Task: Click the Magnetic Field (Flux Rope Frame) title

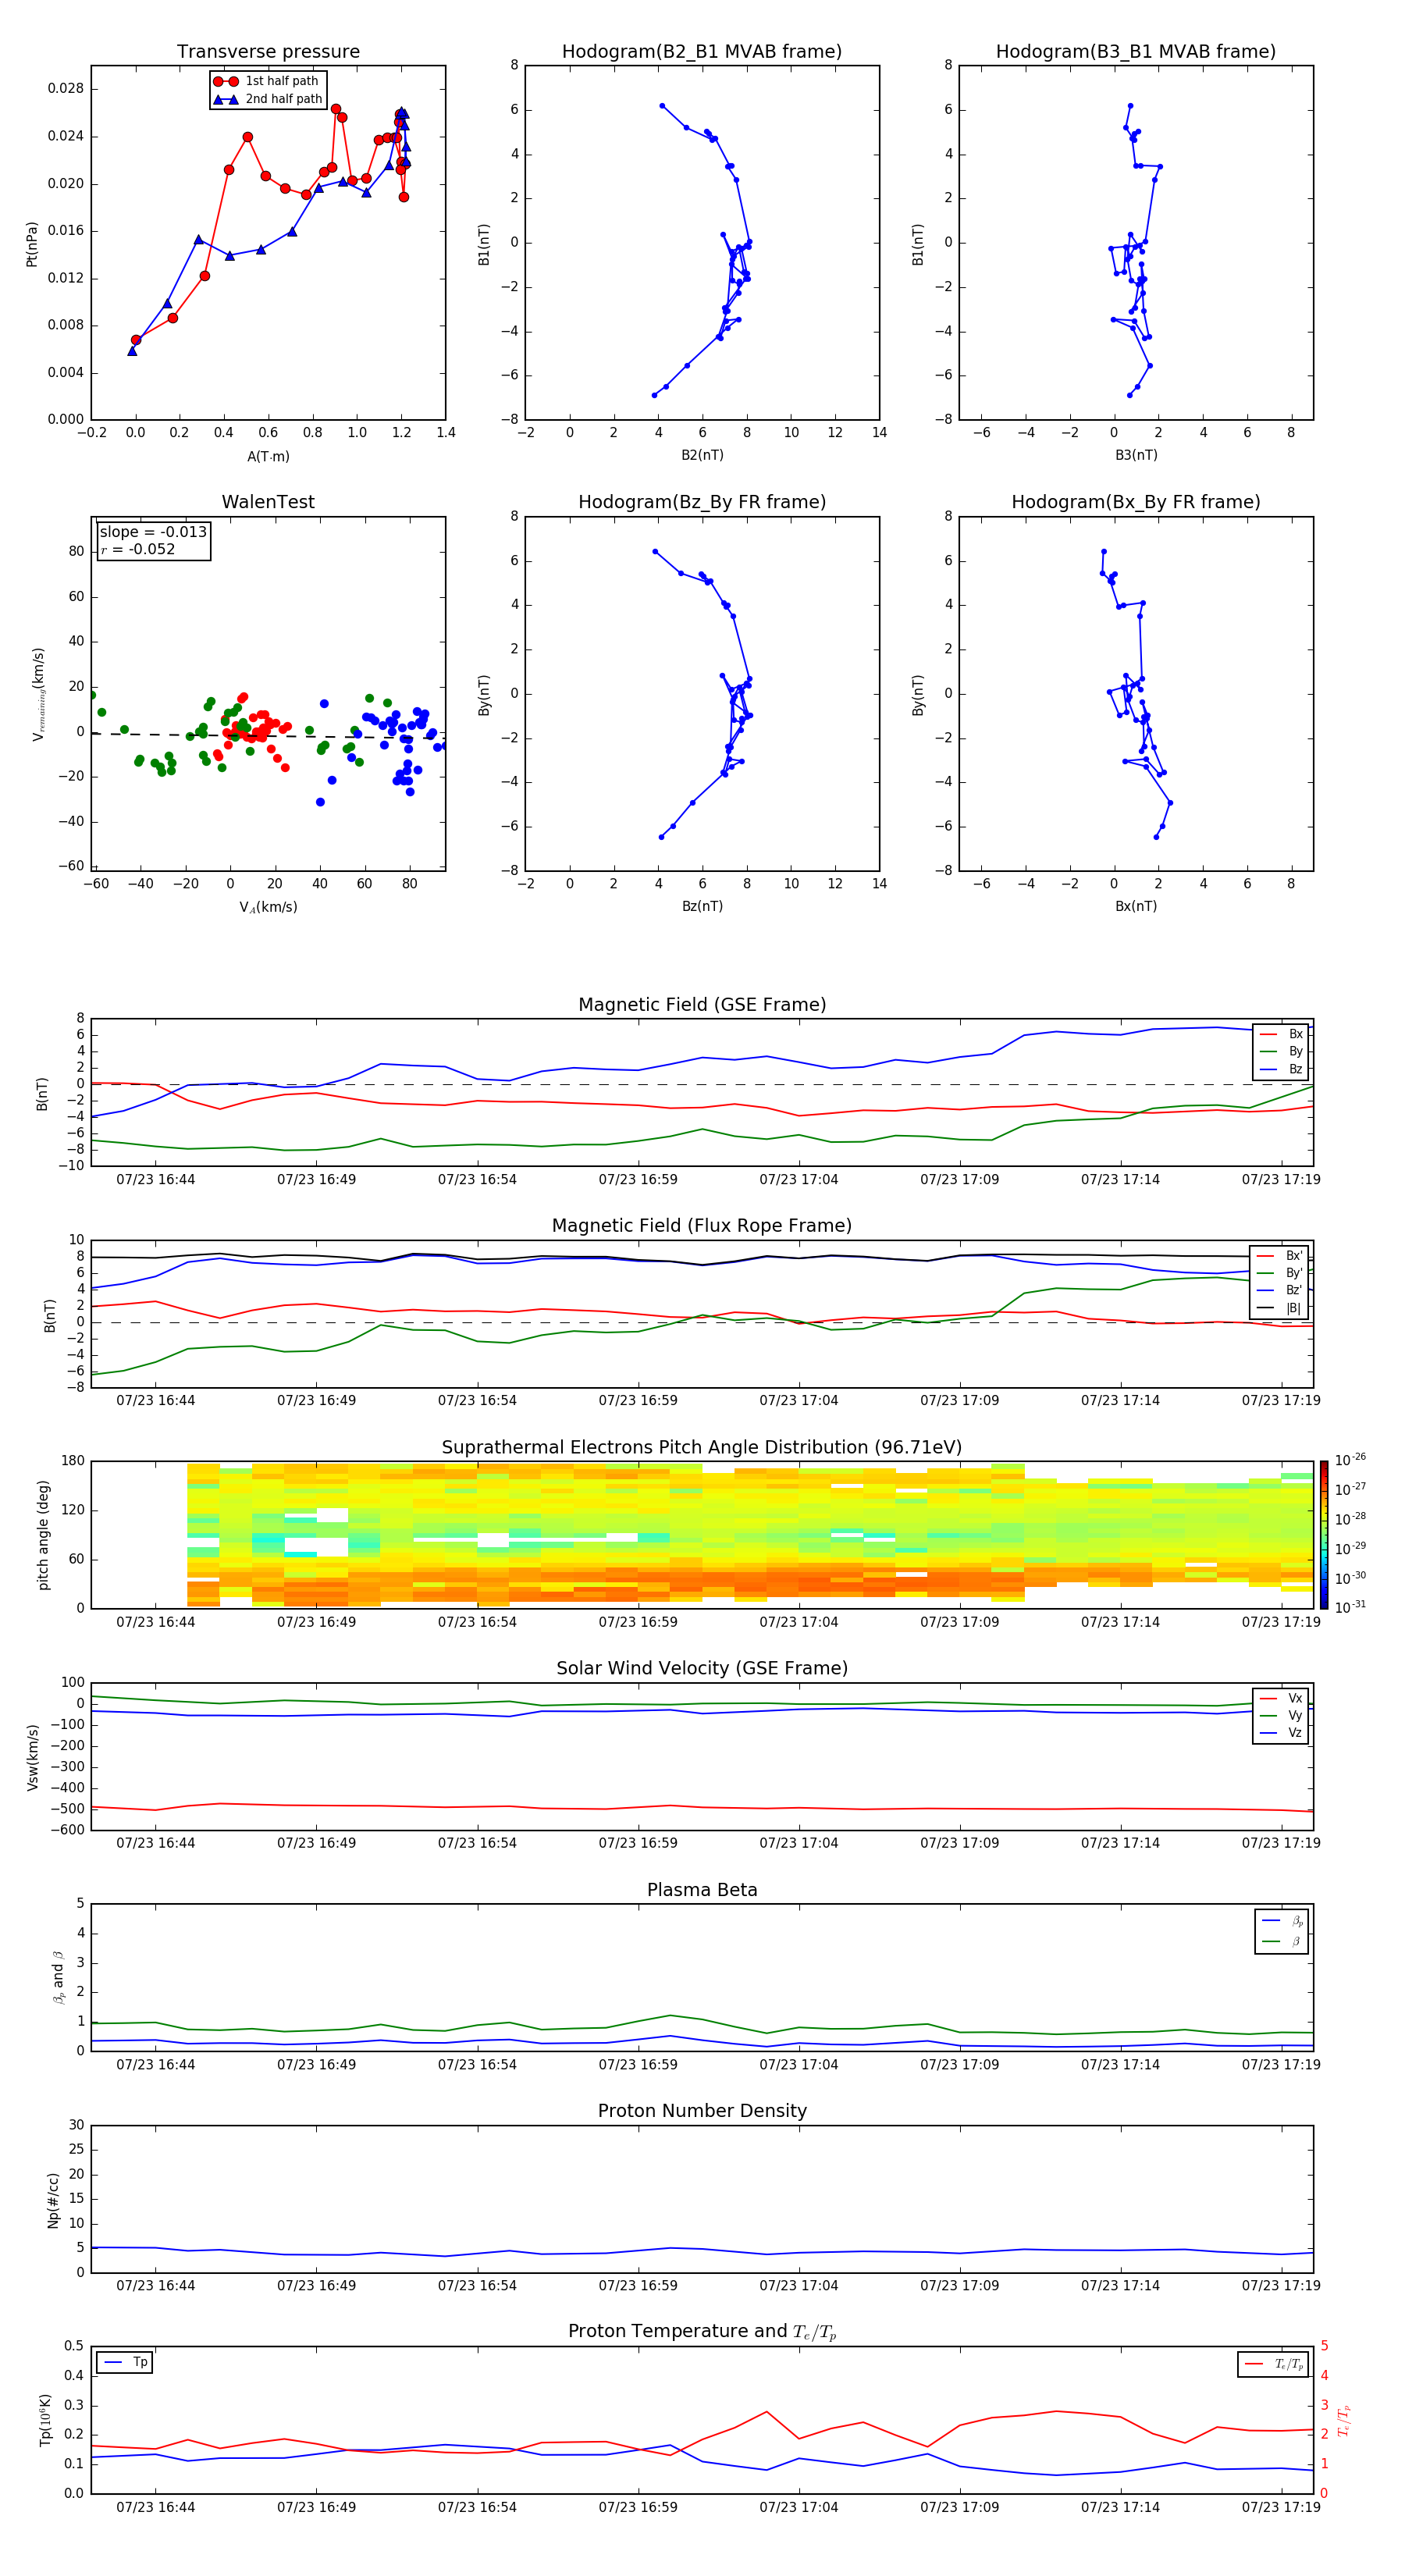Action: tap(702, 1226)
